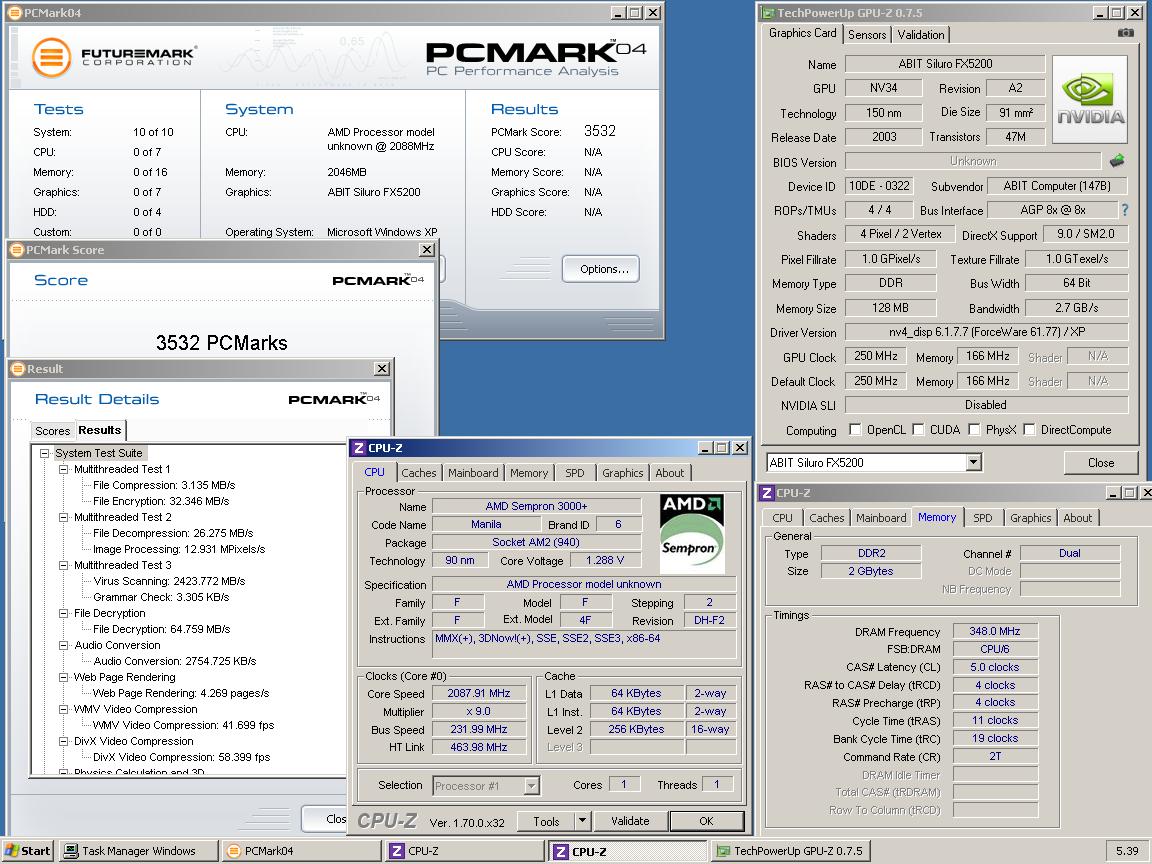Click the Result window title icon
This screenshot has width=1152, height=864.
[x=18, y=369]
